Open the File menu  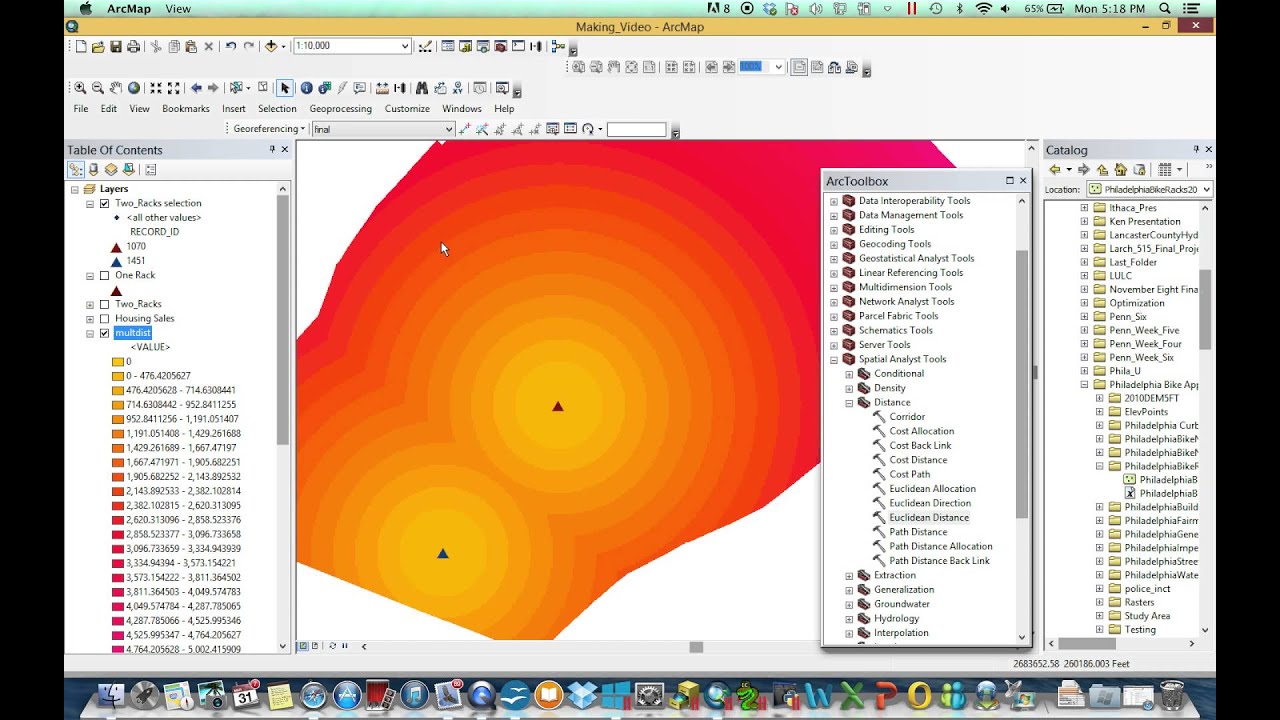[81, 109]
